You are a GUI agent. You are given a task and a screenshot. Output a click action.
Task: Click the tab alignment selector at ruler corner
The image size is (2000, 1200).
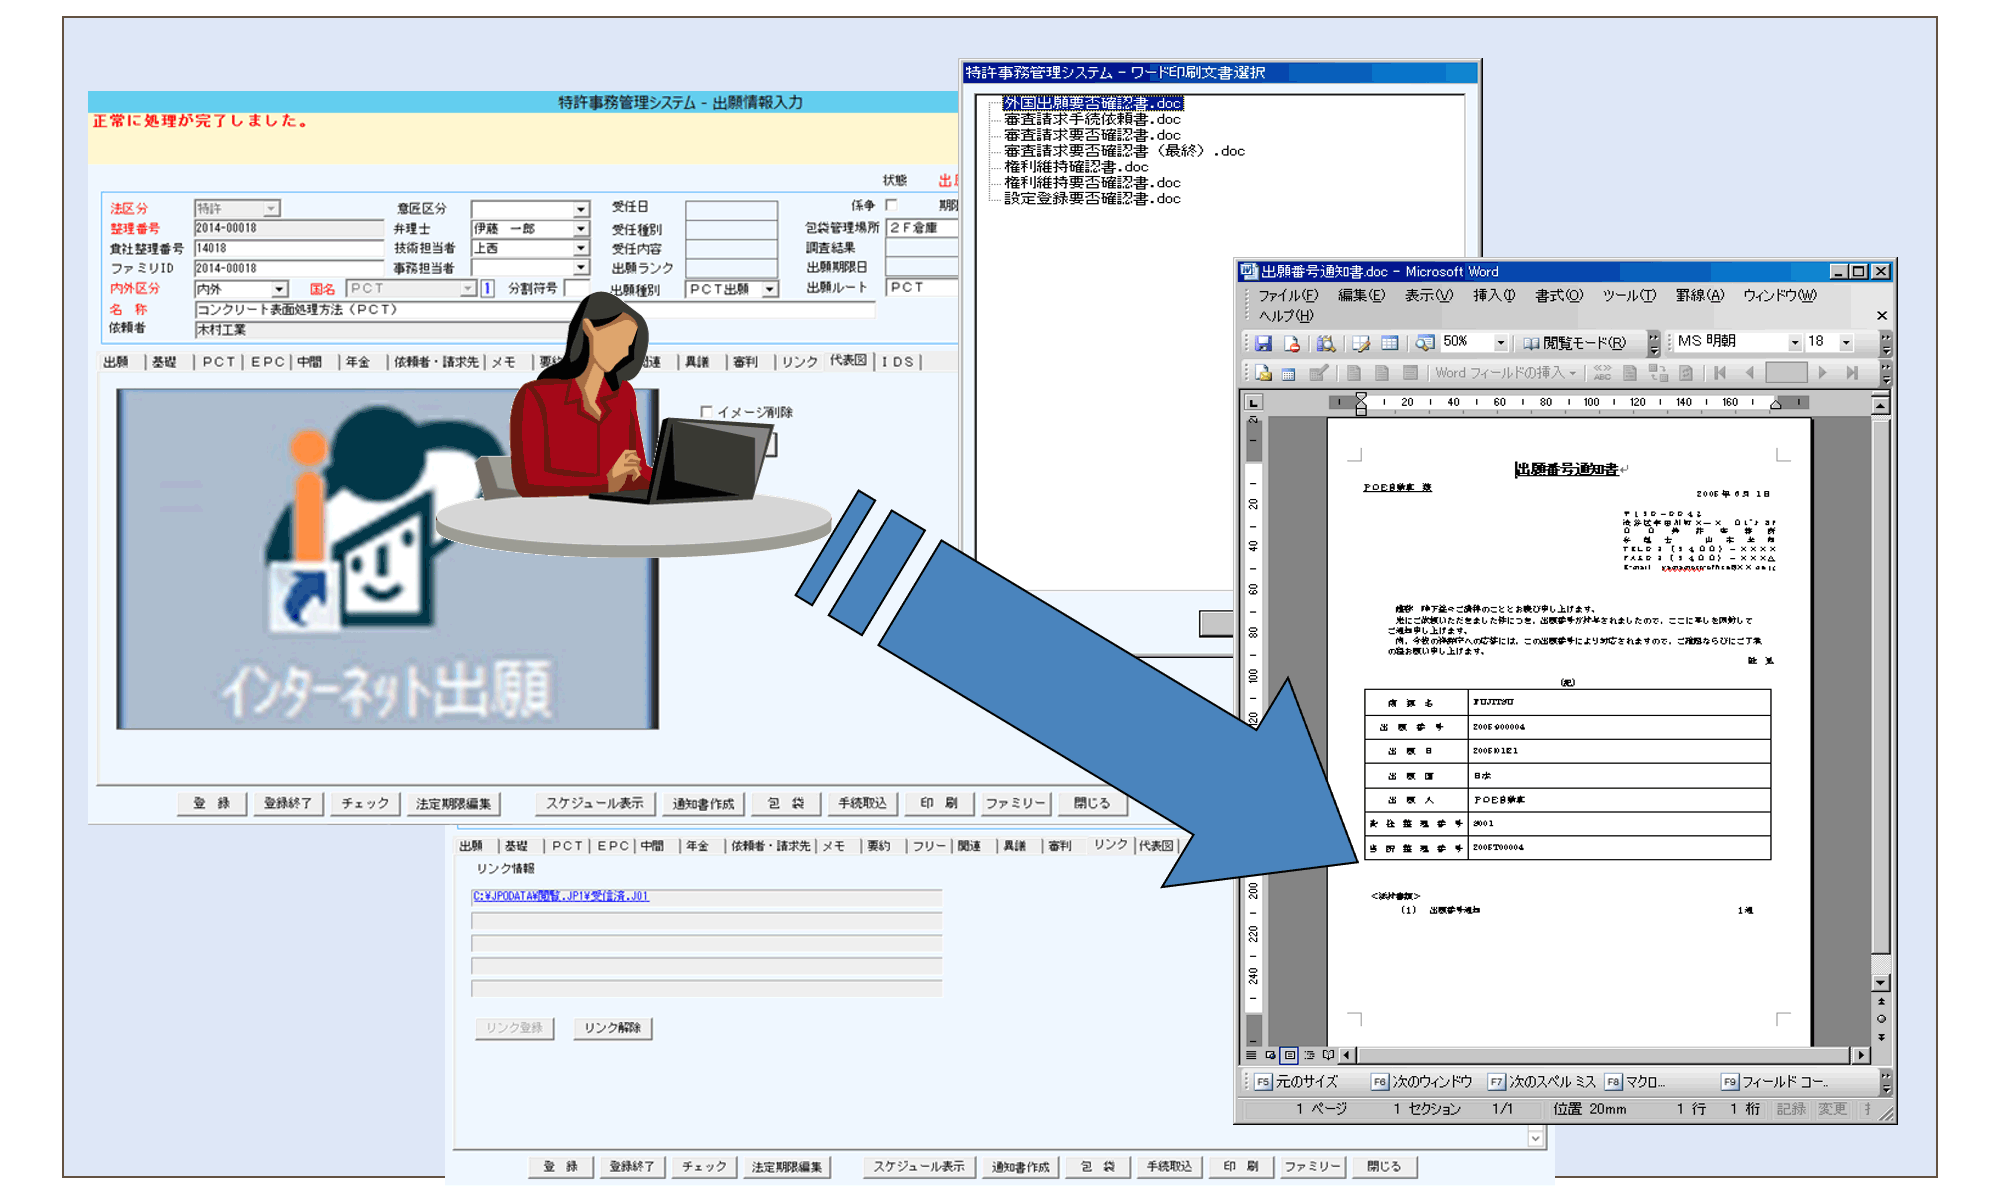[x=1253, y=402]
